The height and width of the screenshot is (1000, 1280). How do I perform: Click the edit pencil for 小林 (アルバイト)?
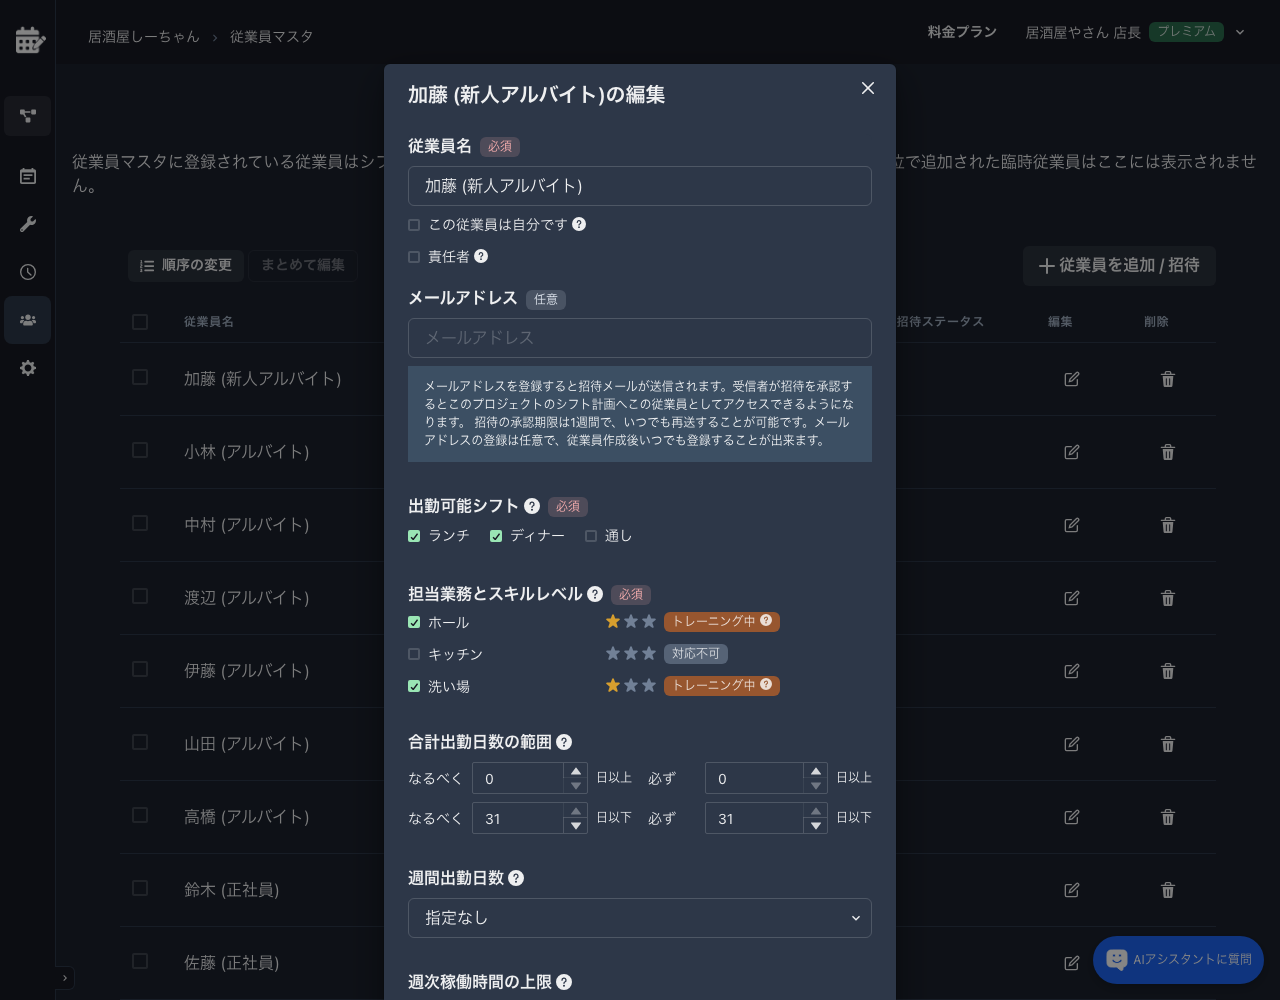(x=1071, y=451)
